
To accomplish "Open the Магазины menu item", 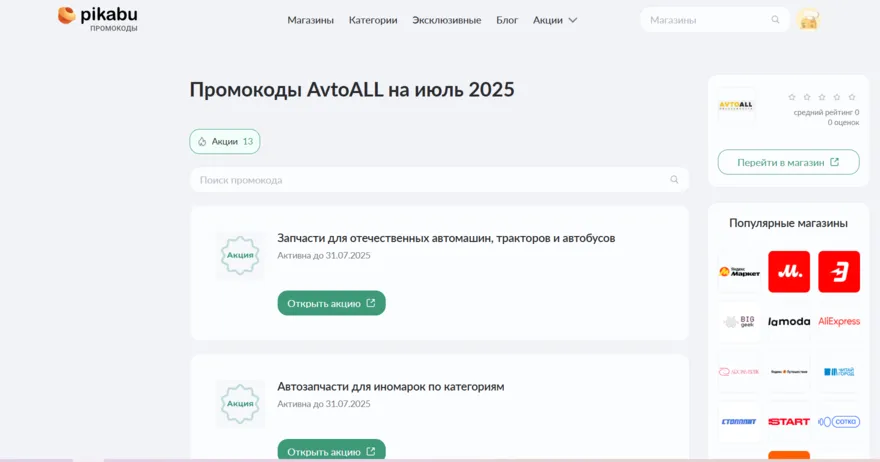I will coord(310,20).
